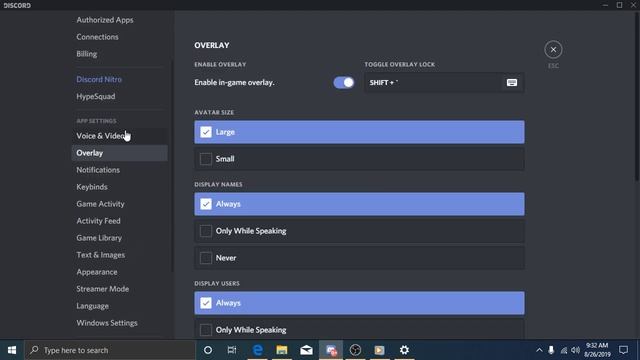This screenshot has height=360, width=640.
Task: Choose Always under Display Names
Action: 359,204
